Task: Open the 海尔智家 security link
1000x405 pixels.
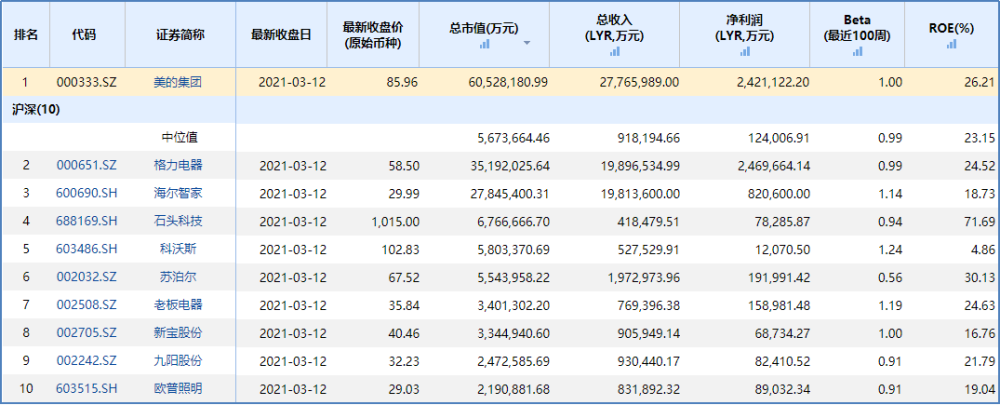Action: point(180,193)
